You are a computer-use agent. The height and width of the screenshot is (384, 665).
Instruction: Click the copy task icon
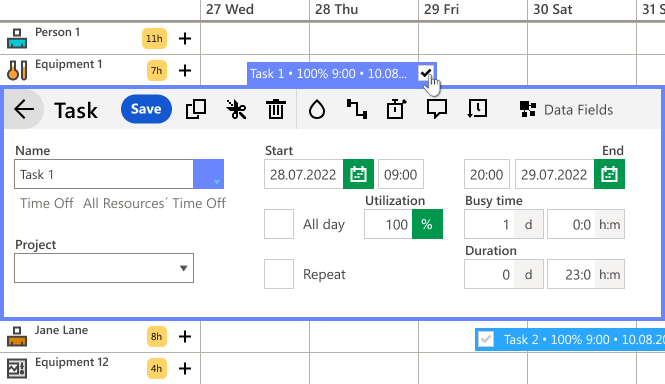pos(196,109)
